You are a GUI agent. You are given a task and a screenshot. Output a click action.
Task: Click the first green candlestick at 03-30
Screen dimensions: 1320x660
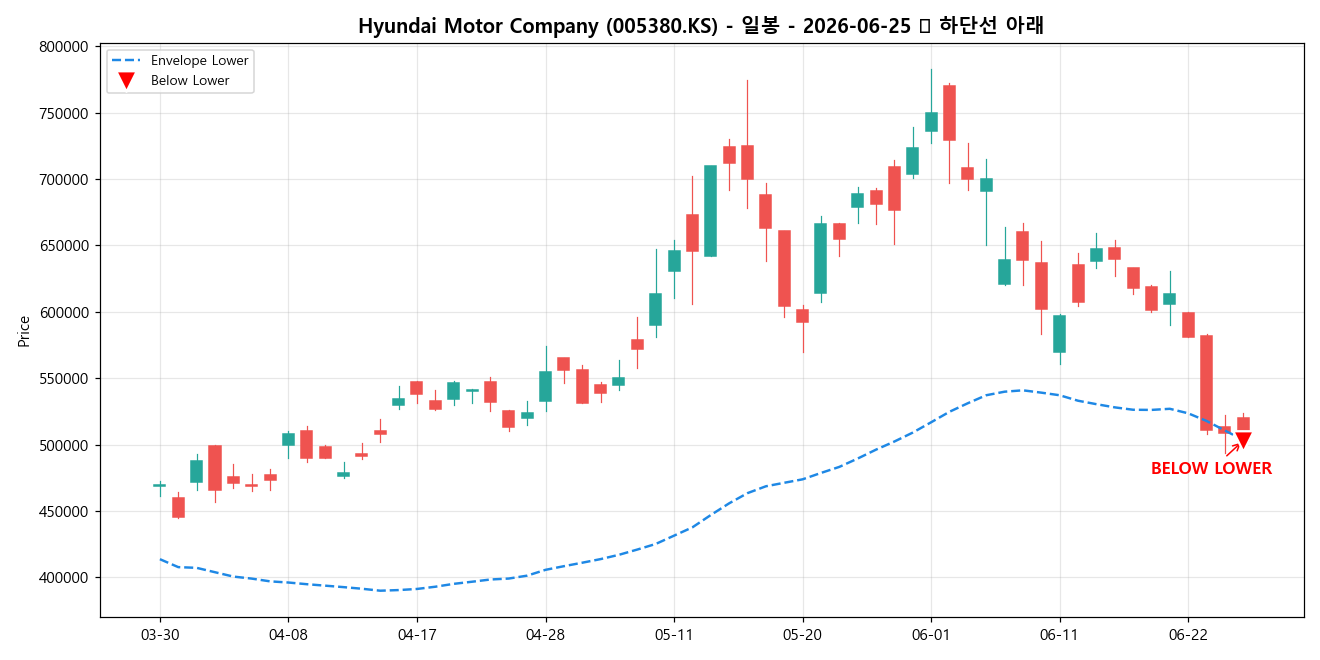click(160, 486)
